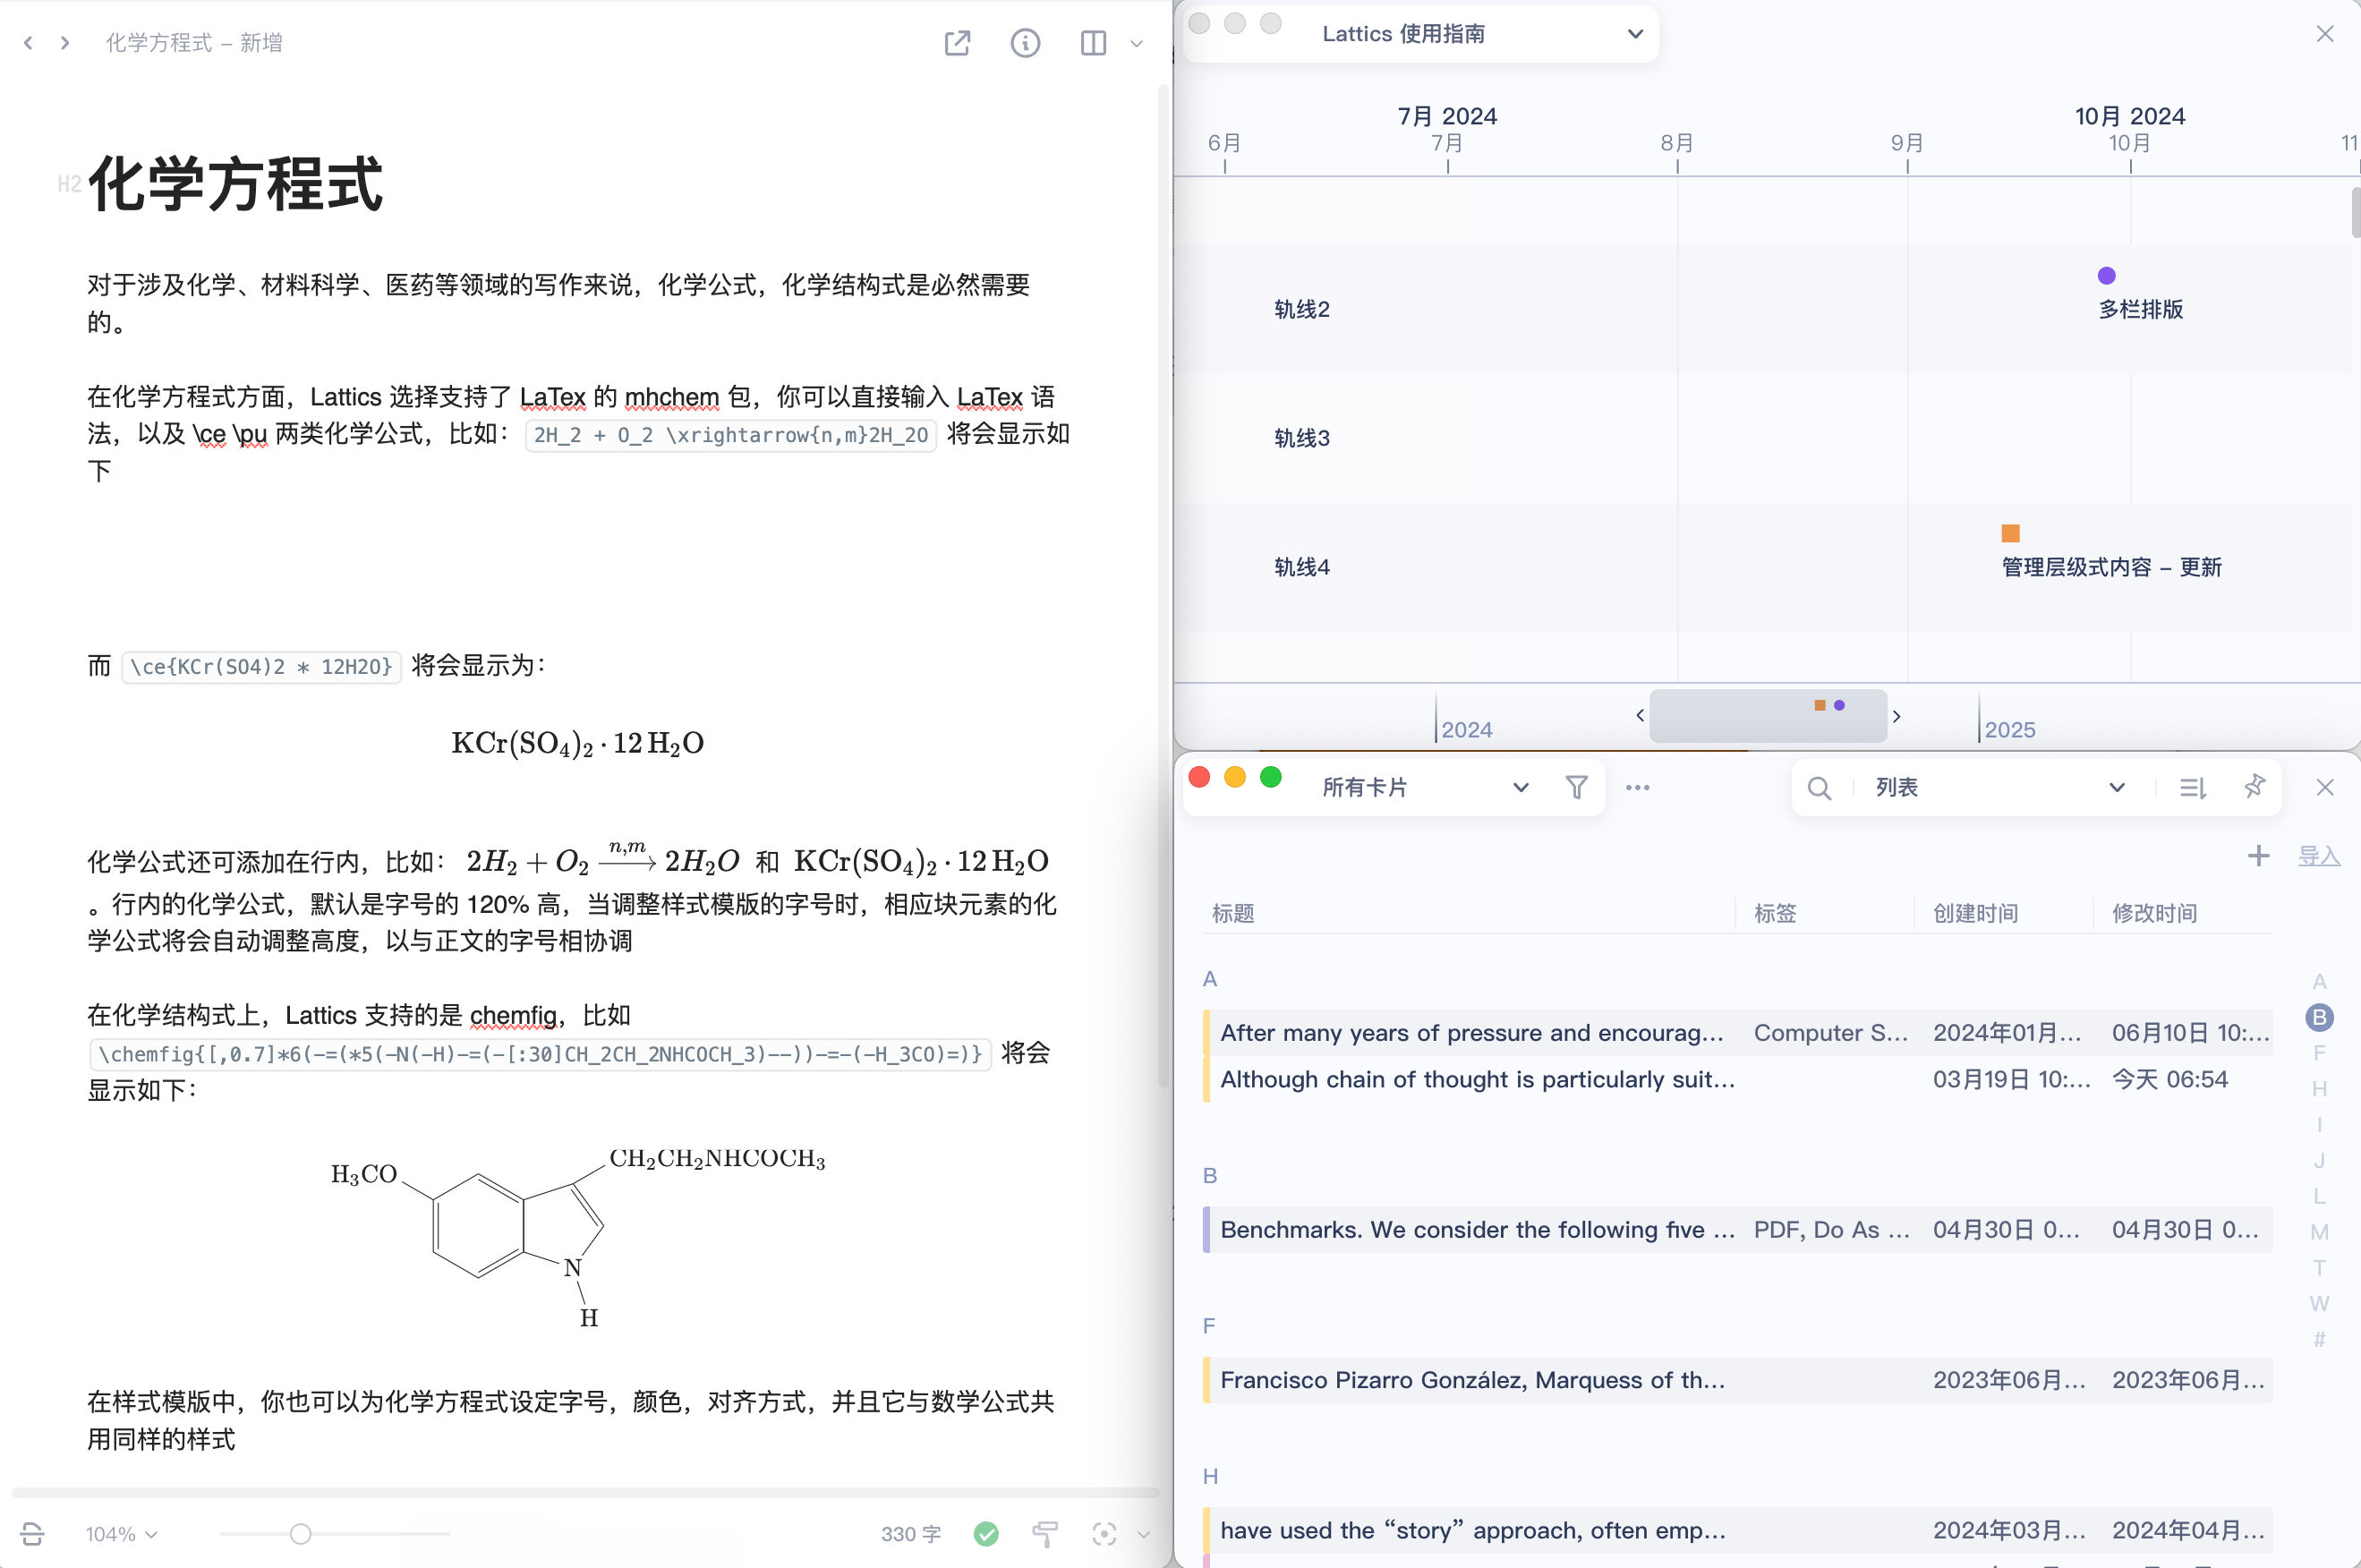The image size is (2361, 1568).
Task: Open the Lattics 使用指南 dropdown
Action: [x=1482, y=34]
